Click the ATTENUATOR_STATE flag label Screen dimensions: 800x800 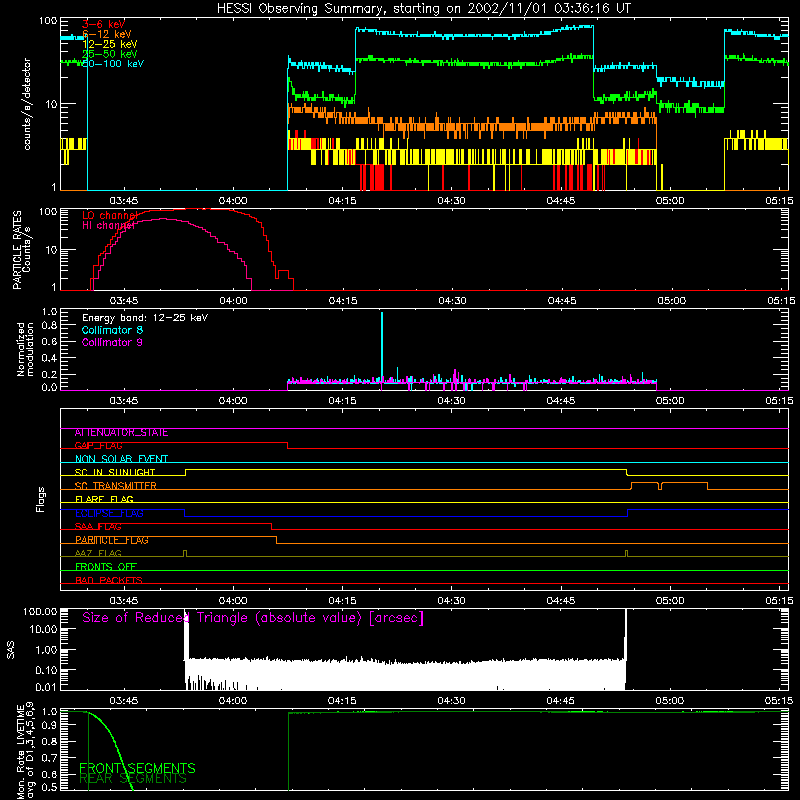tap(121, 433)
